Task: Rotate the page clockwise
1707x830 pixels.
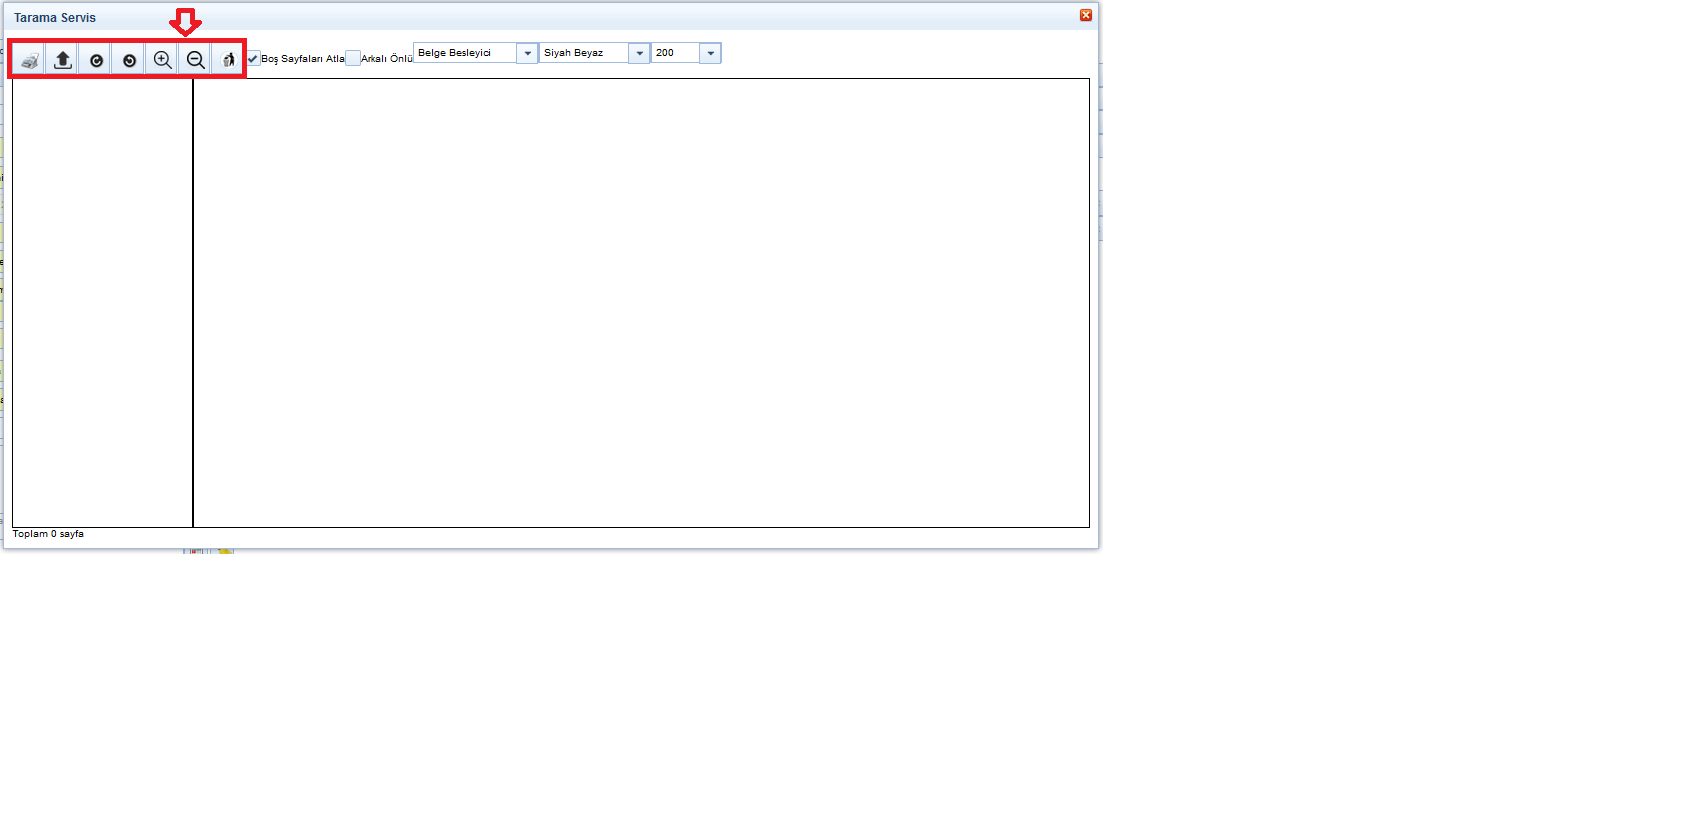Action: [96, 60]
